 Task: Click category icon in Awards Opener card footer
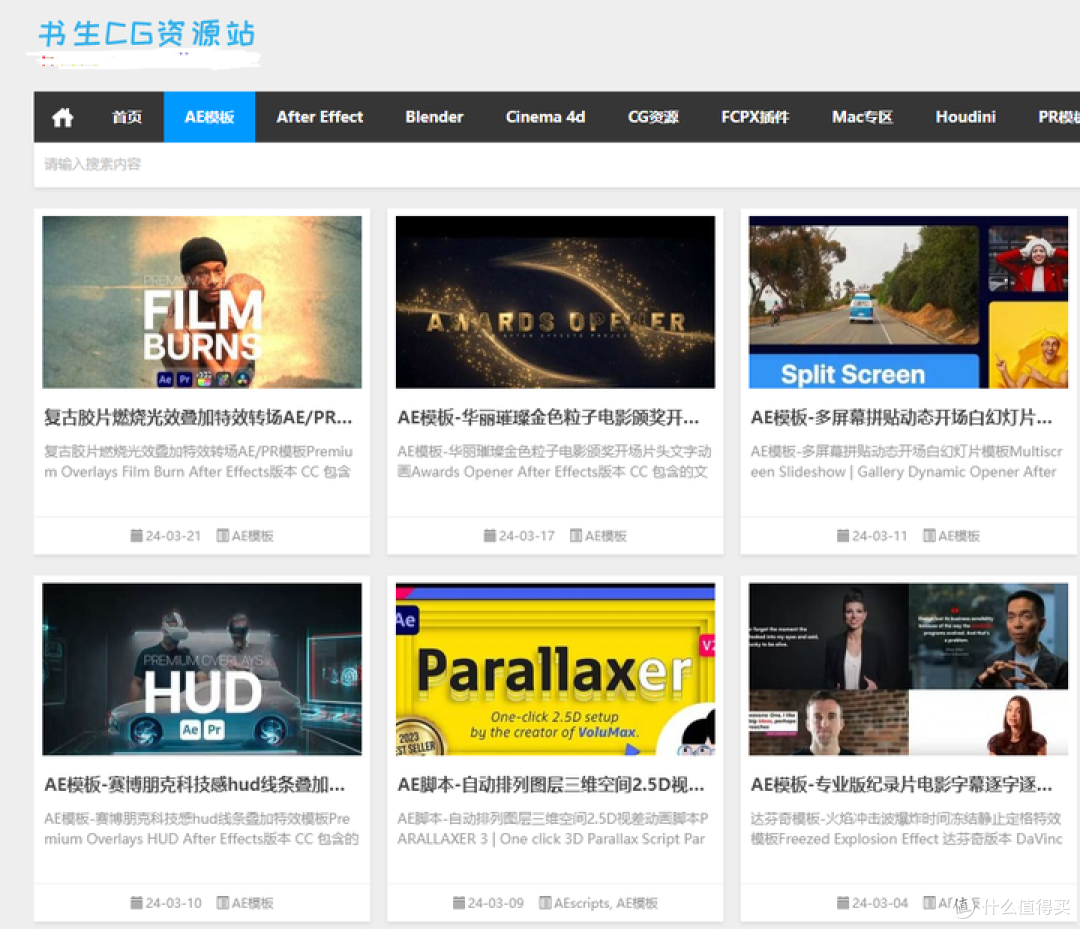(x=576, y=535)
